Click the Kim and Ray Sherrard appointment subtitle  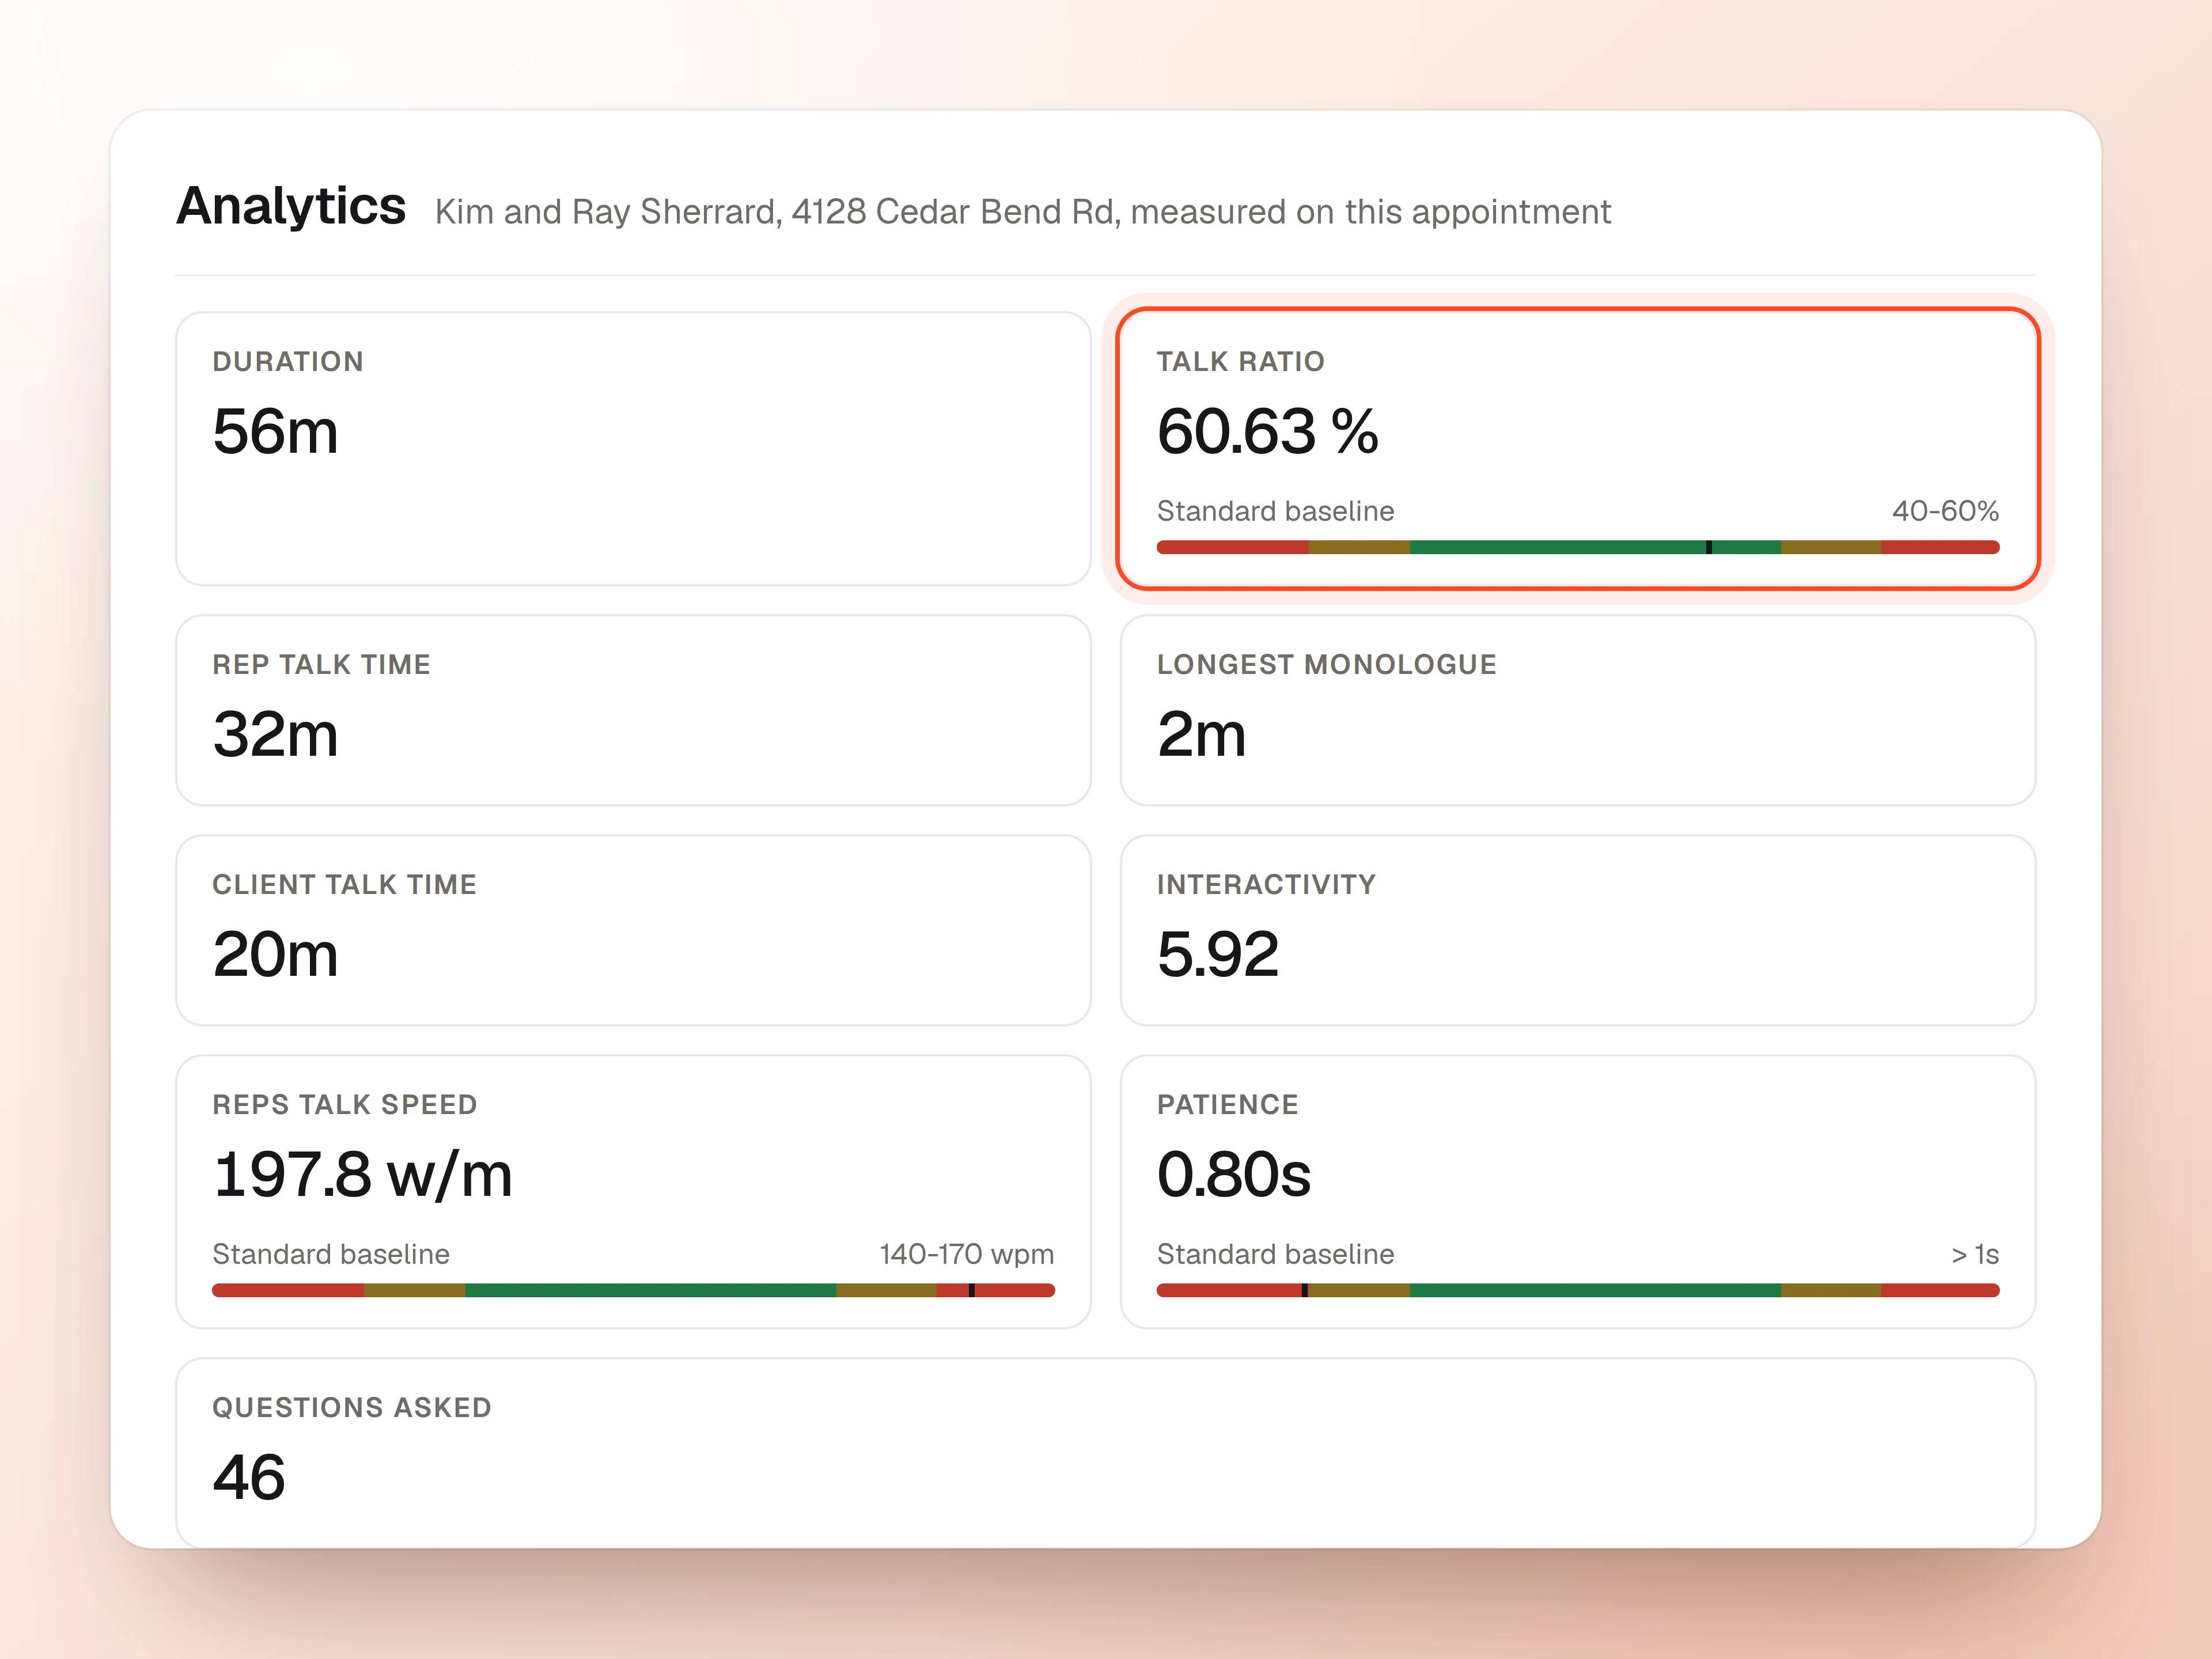point(1023,212)
